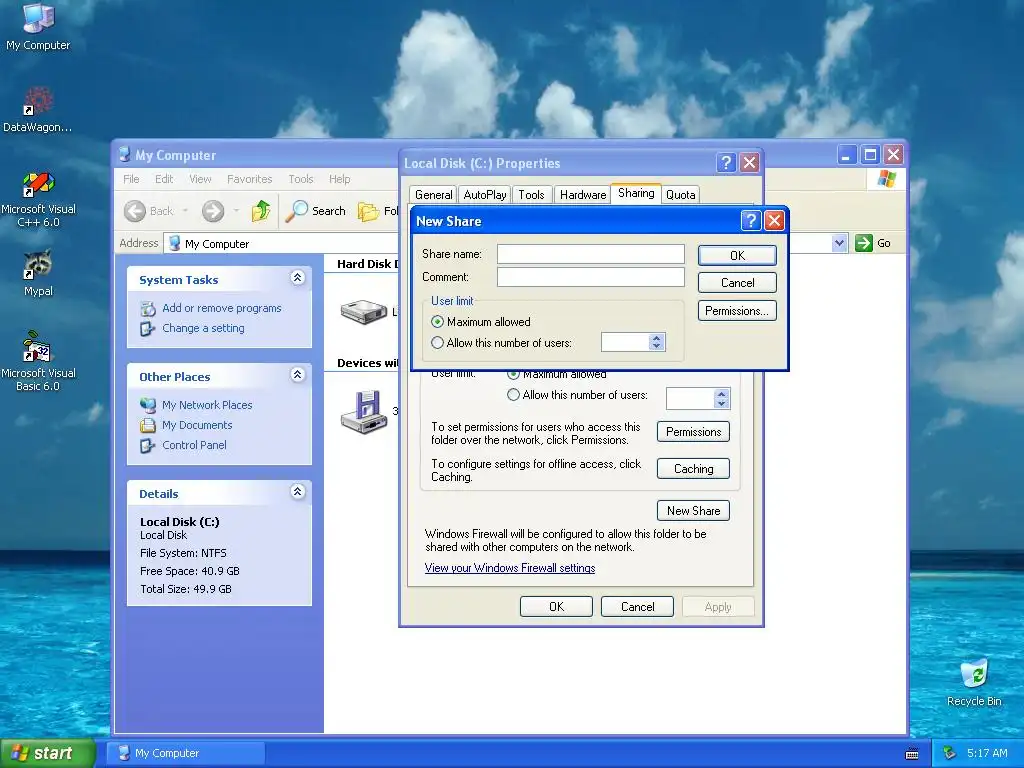The width and height of the screenshot is (1024, 768).
Task: Click the Add or remove programs icon
Action: point(148,308)
